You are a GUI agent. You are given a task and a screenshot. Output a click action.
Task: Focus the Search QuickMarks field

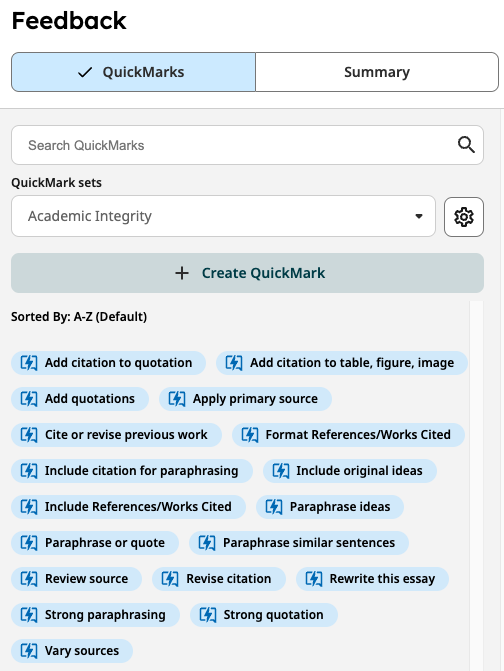tap(247, 145)
